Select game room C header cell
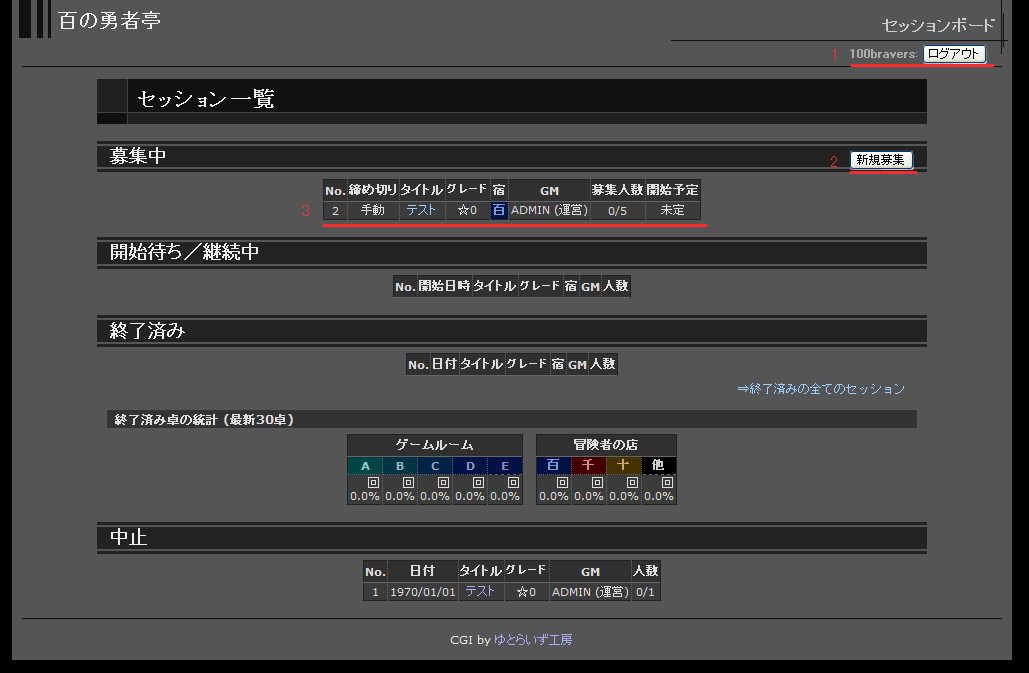This screenshot has width=1029, height=673. coord(435,466)
